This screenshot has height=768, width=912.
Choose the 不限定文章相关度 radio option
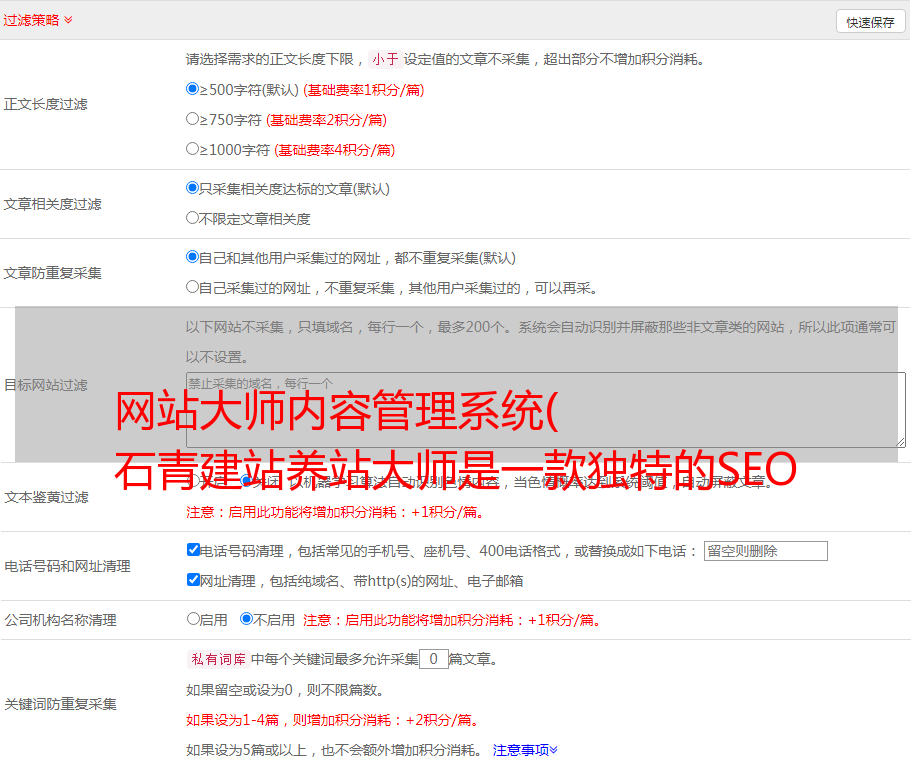pyautogui.click(x=192, y=218)
